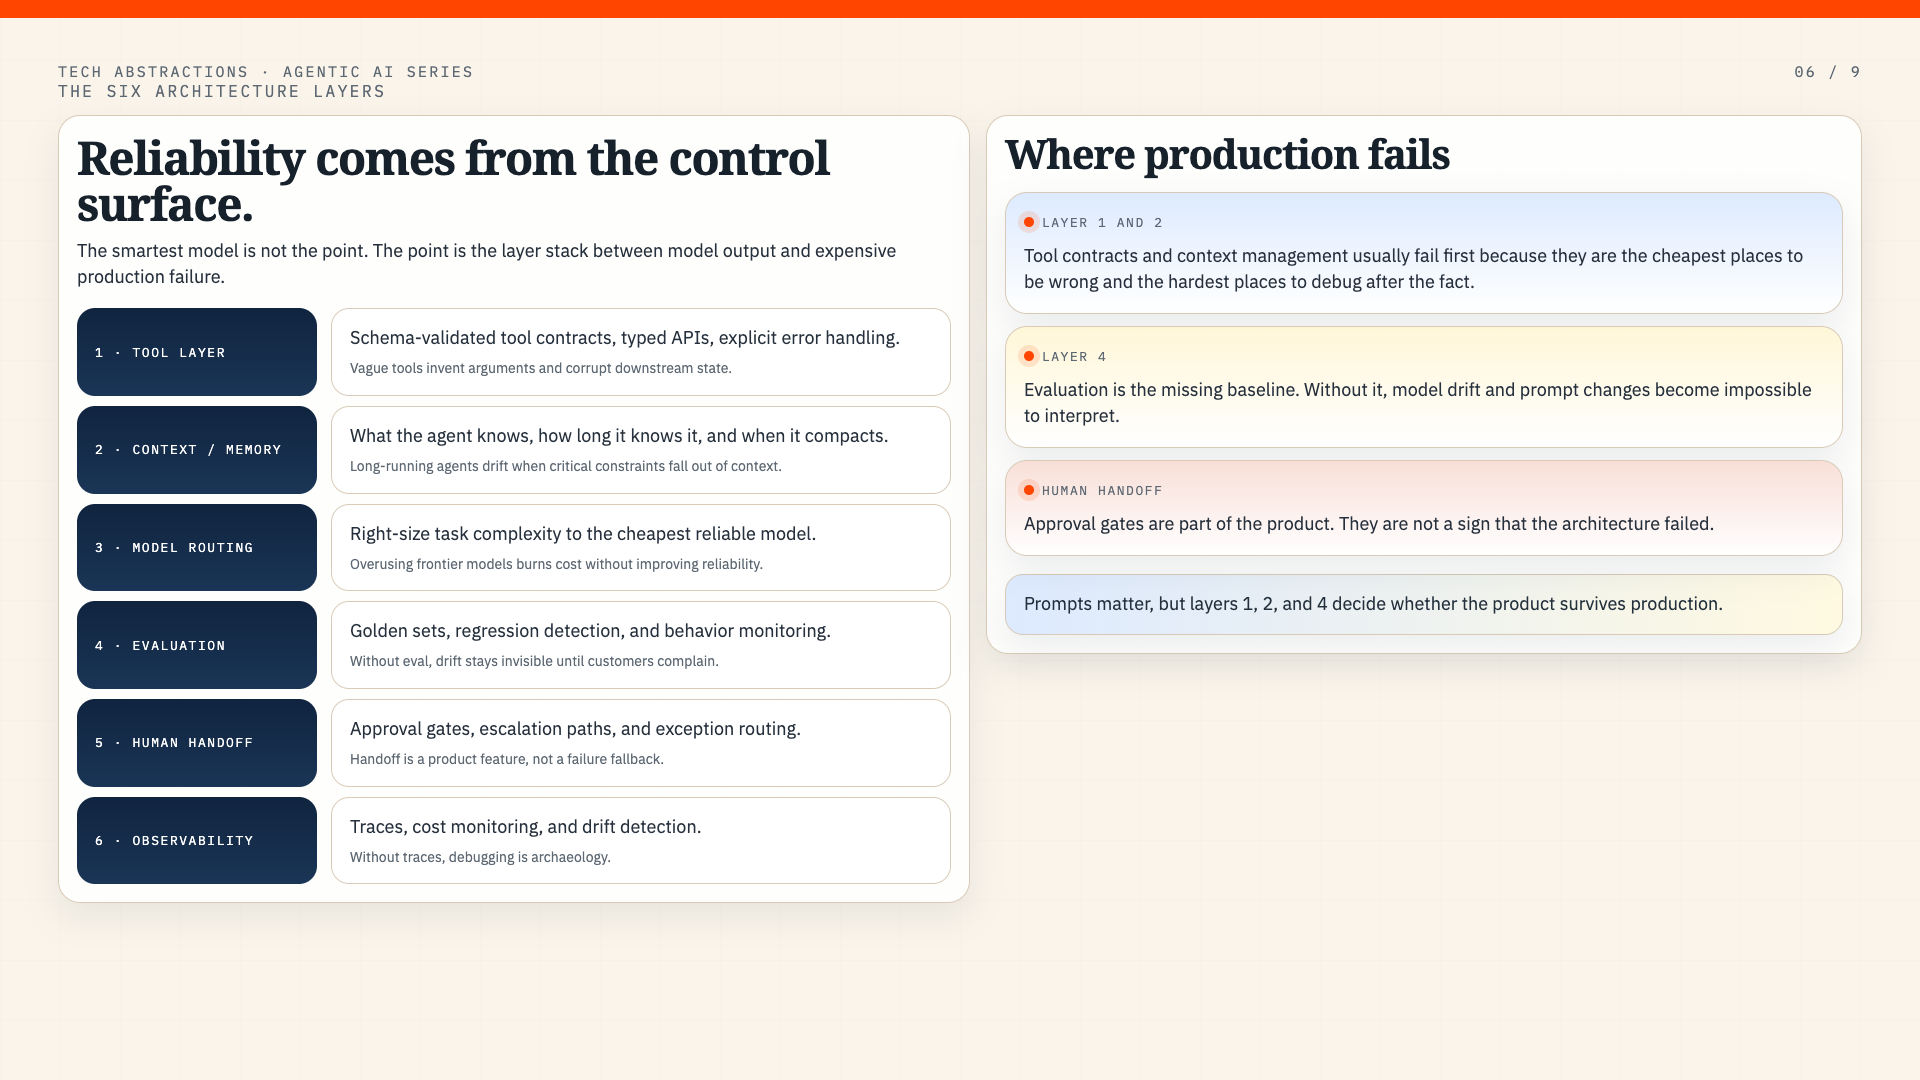1920x1080 pixels.
Task: Click the schema-validated tool contracts description card
Action: (x=641, y=352)
